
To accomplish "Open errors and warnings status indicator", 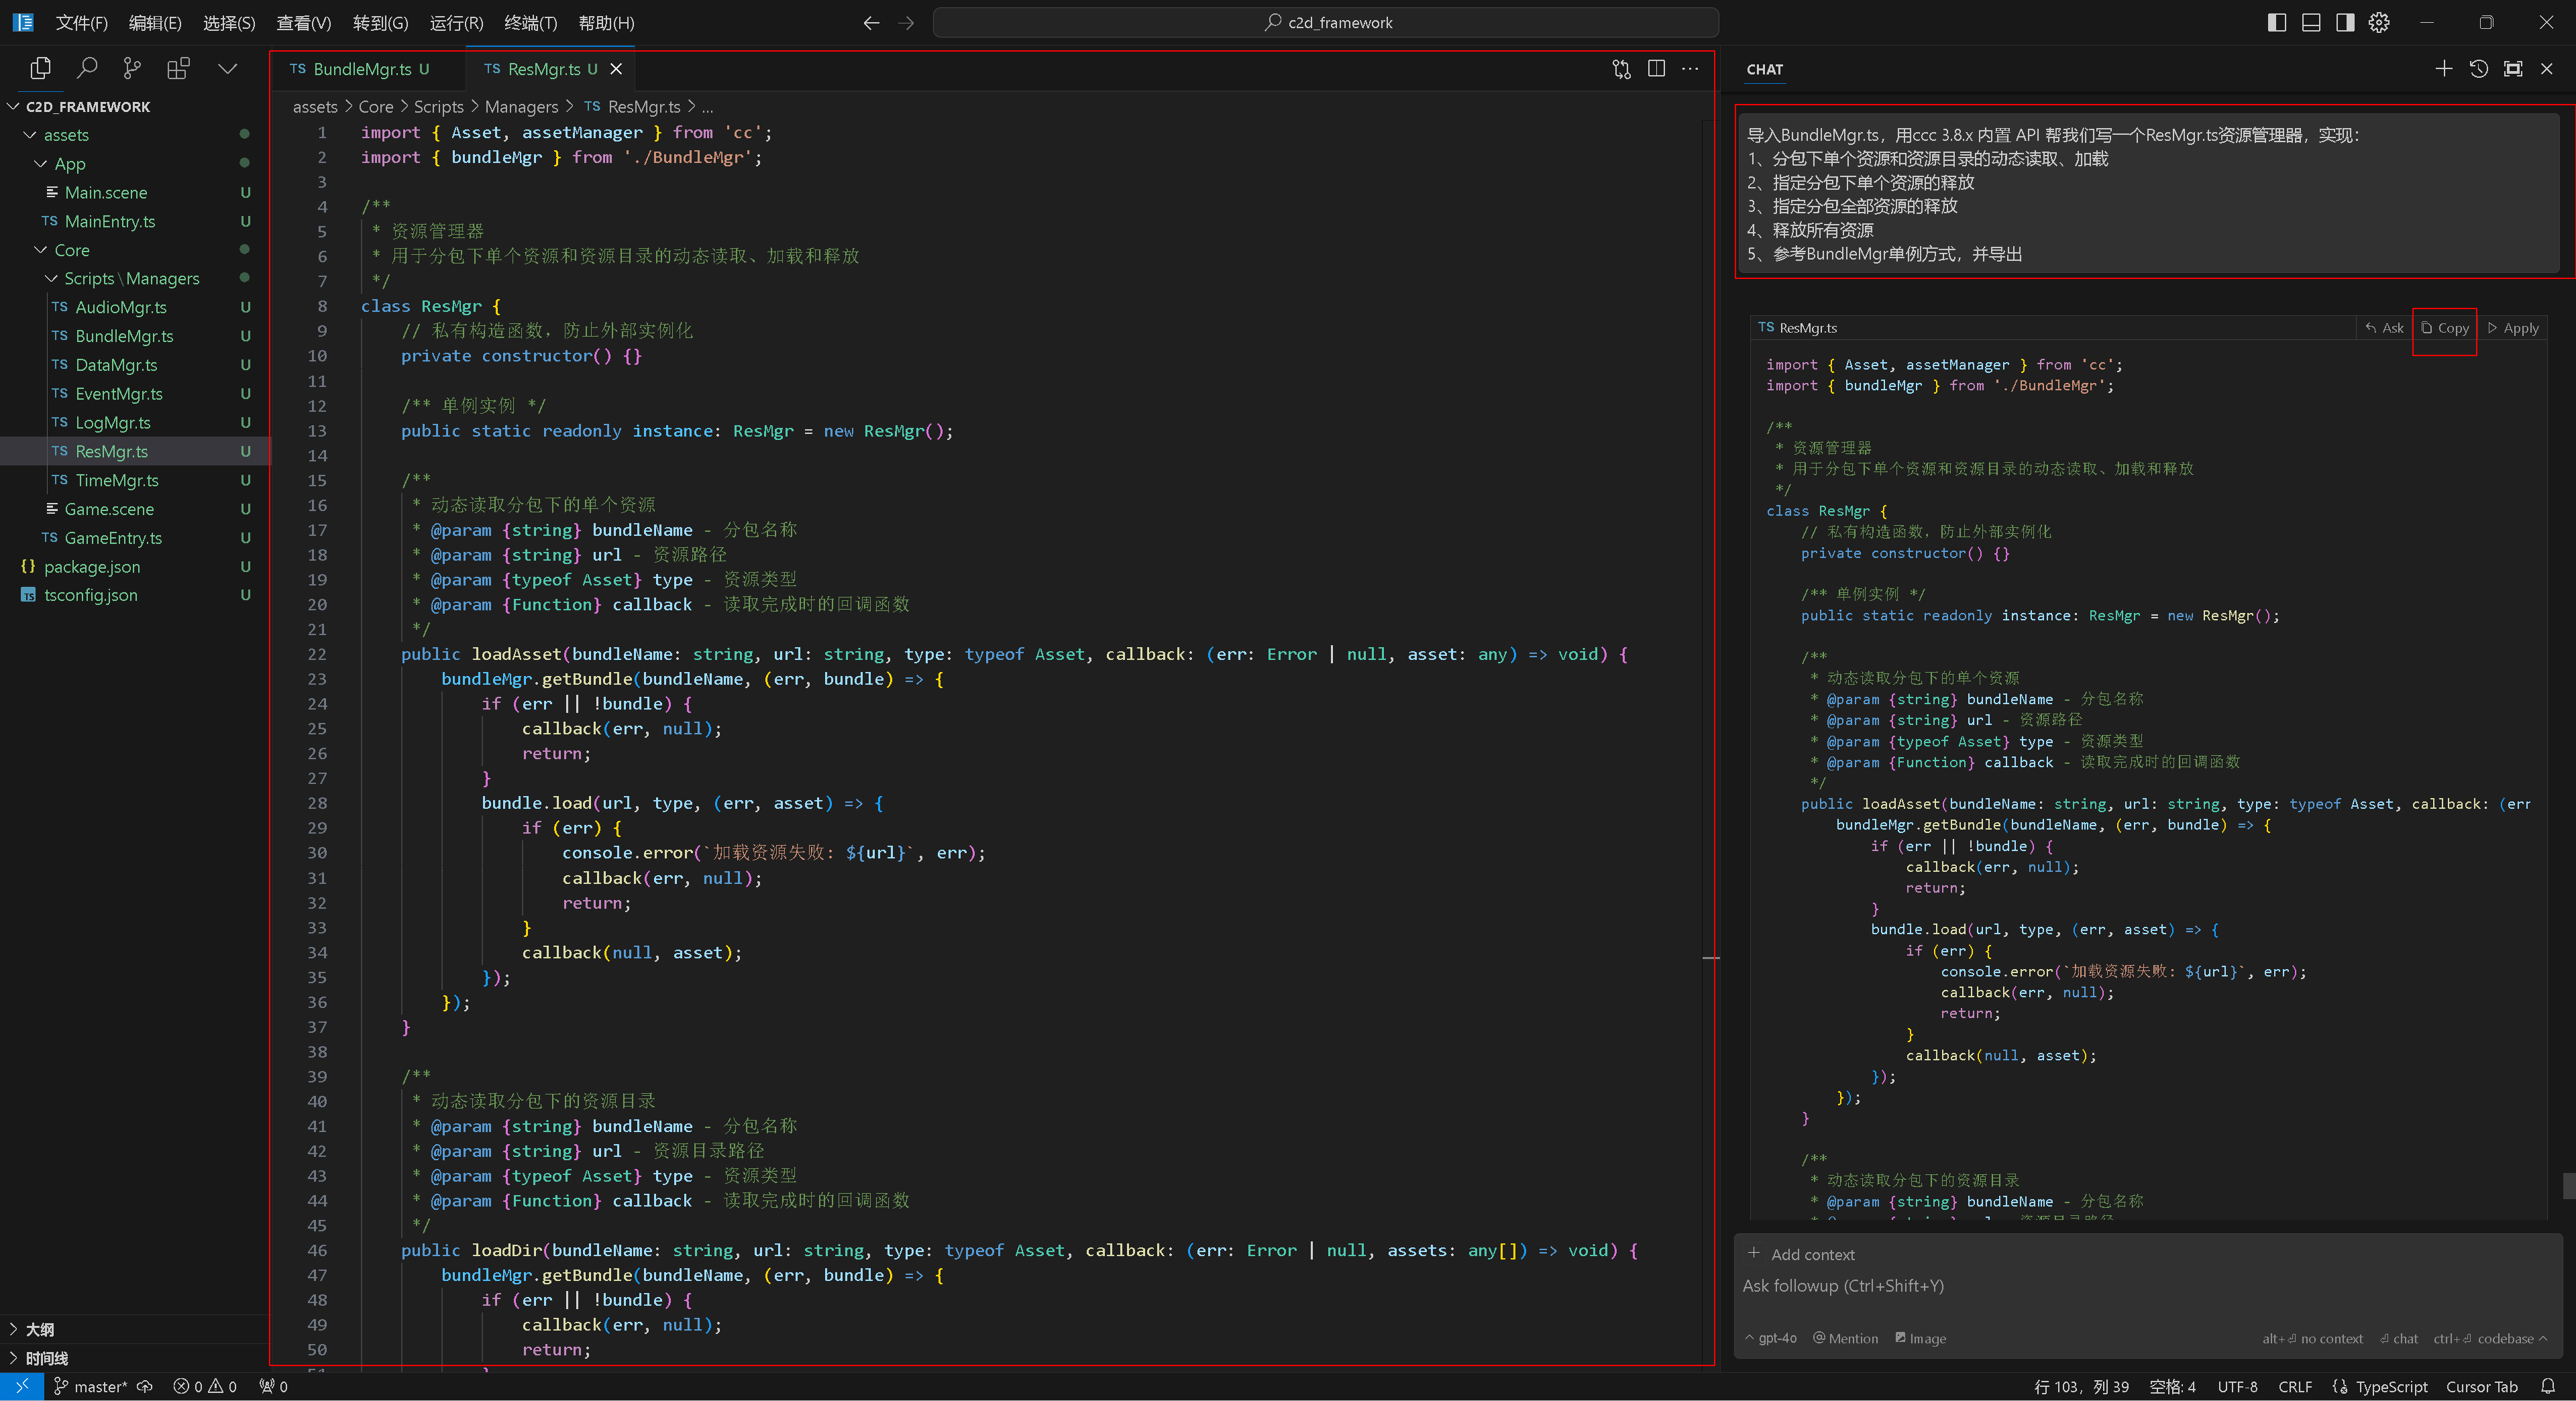I will click(x=205, y=1387).
